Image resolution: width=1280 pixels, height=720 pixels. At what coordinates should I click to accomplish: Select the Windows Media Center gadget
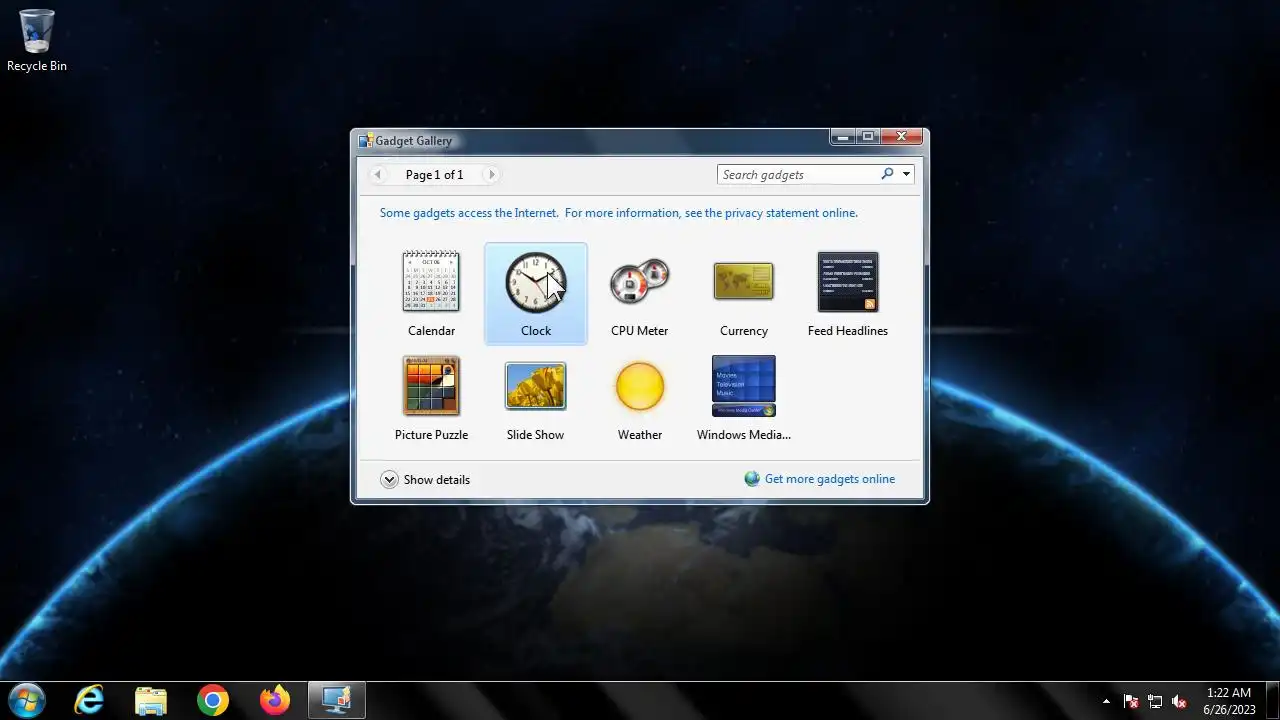coord(744,386)
